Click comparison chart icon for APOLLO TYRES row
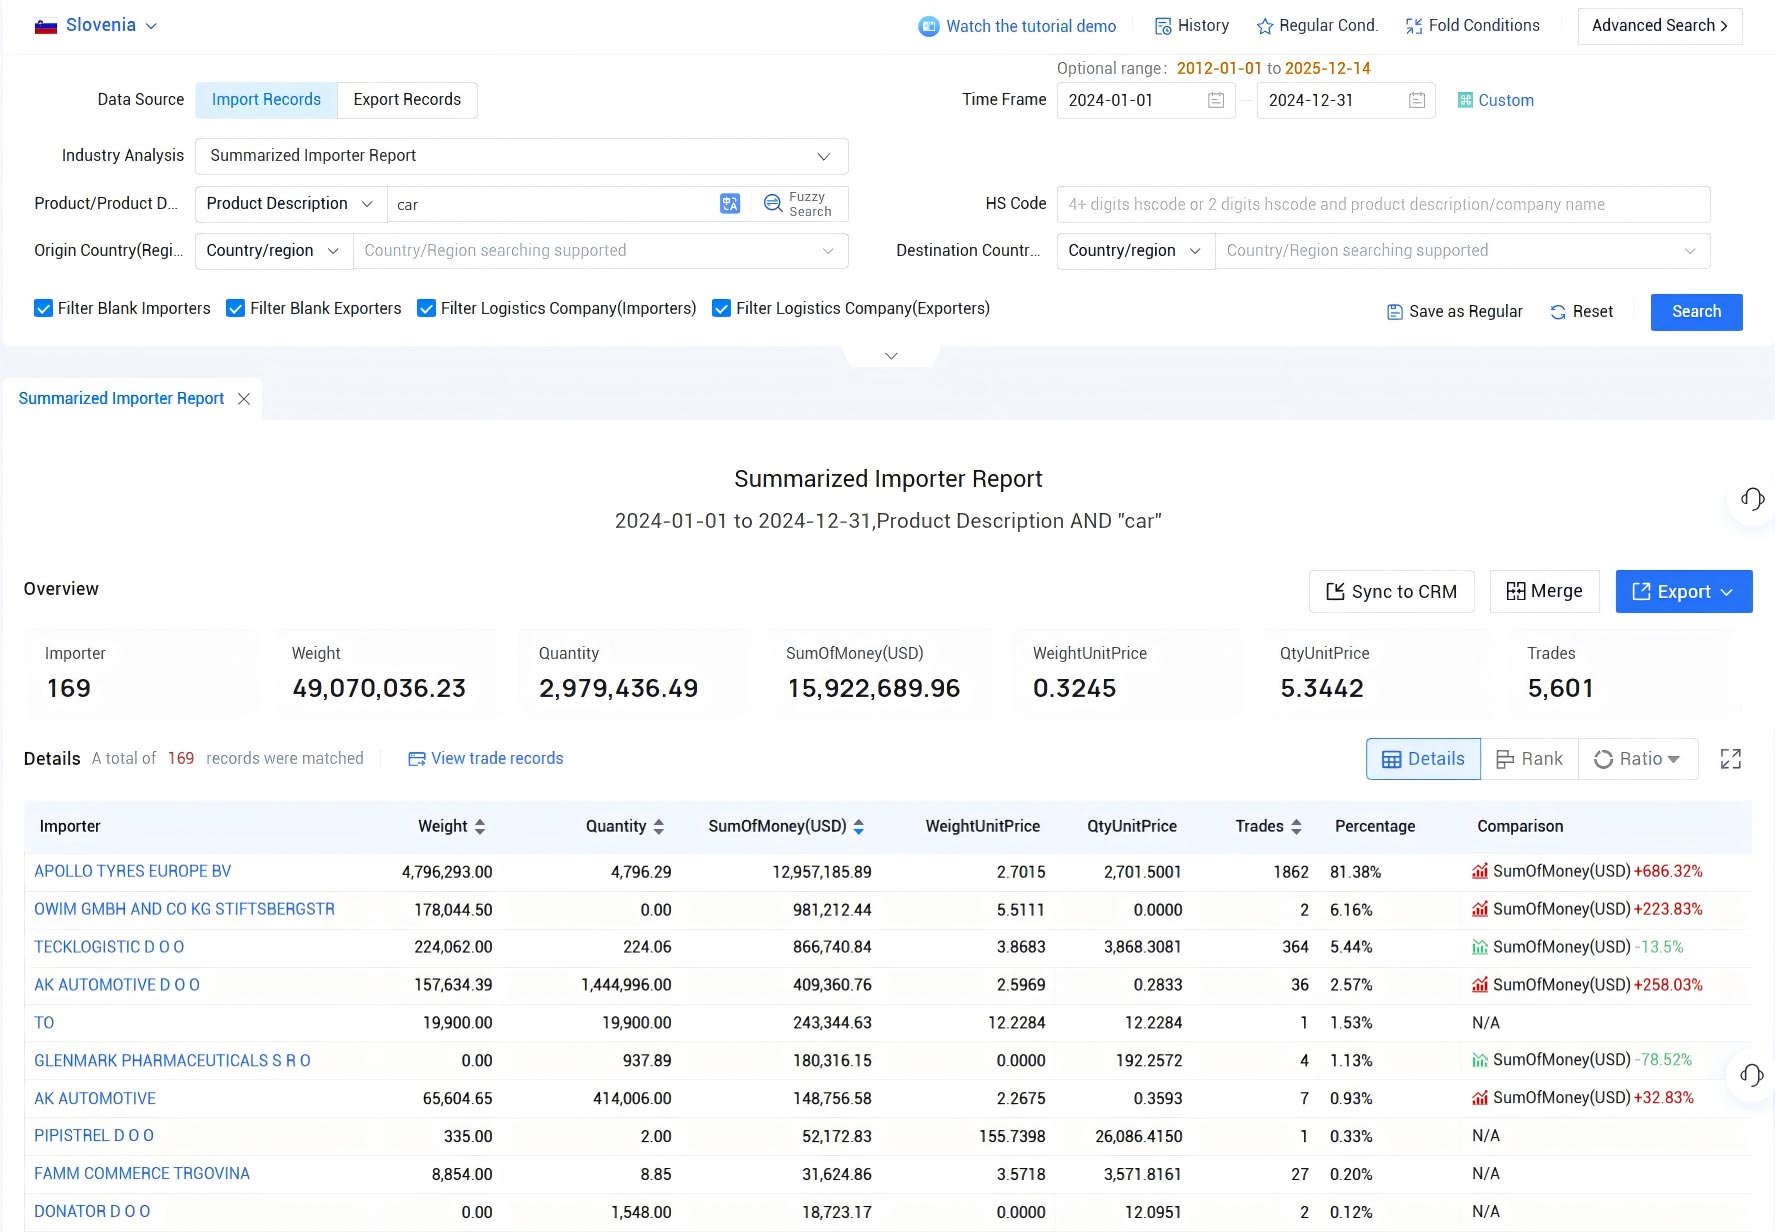 pos(1480,871)
